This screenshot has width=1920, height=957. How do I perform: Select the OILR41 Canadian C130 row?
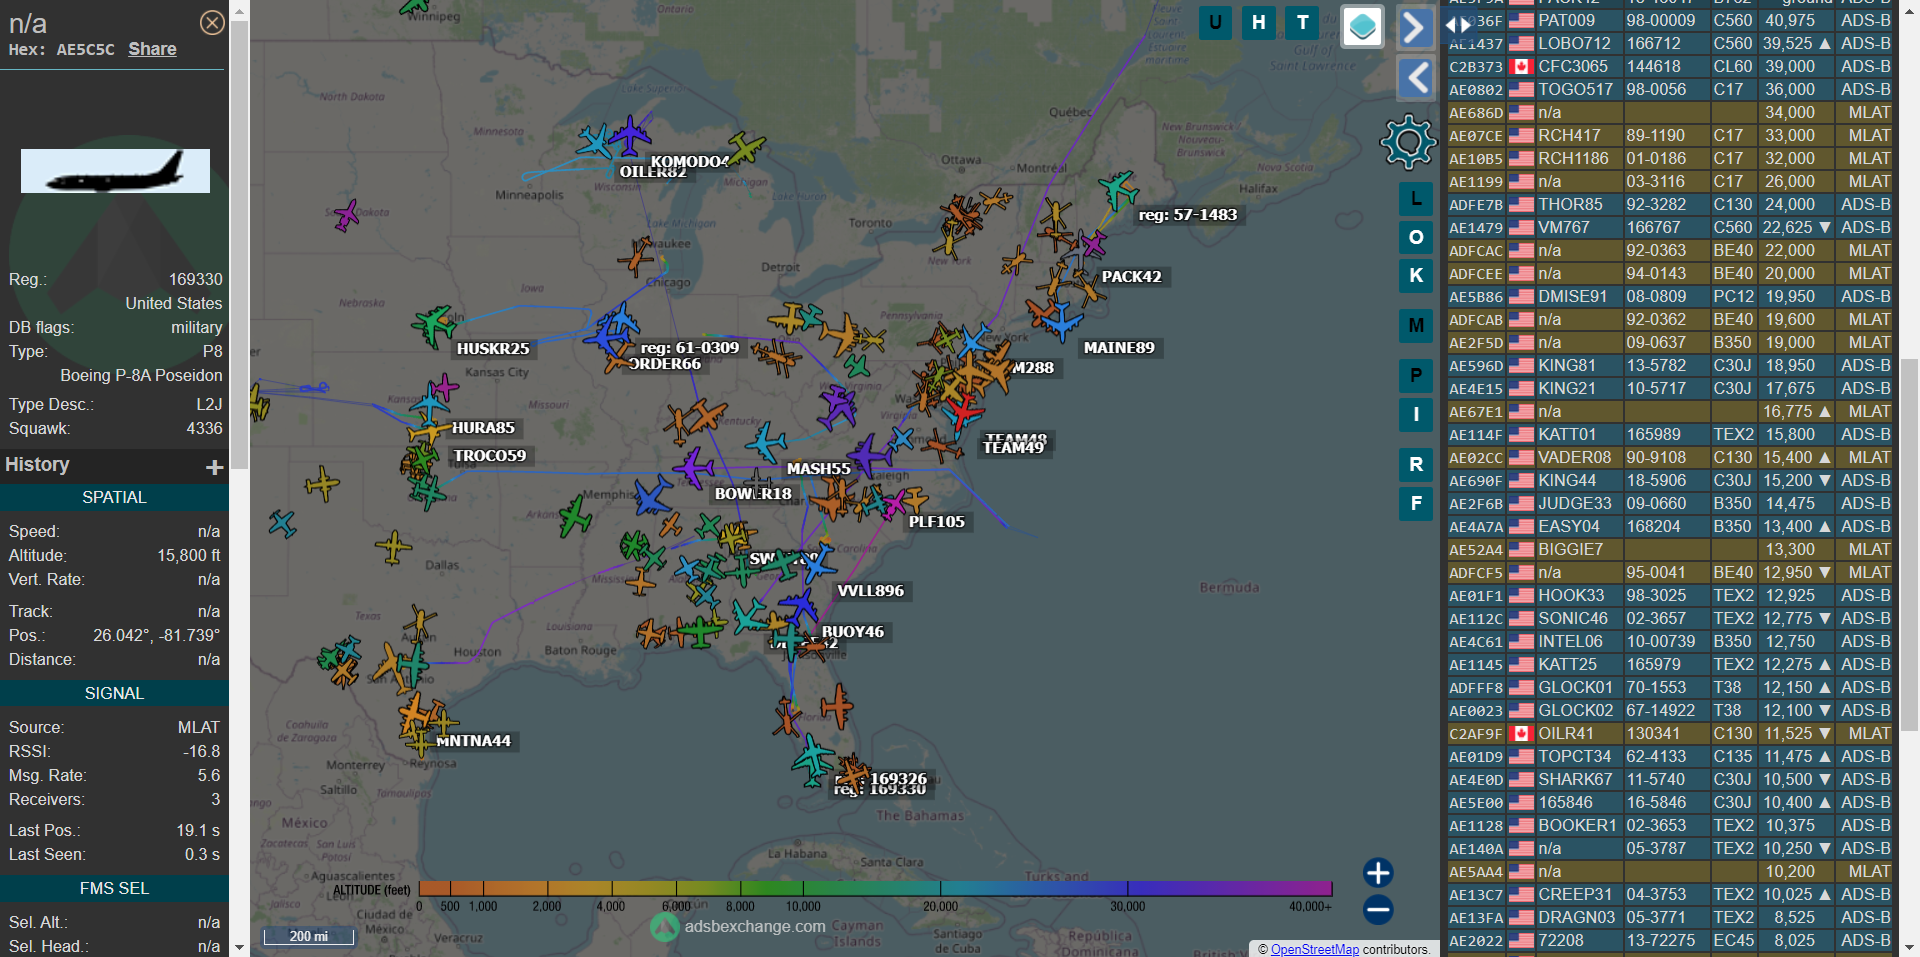(1669, 733)
